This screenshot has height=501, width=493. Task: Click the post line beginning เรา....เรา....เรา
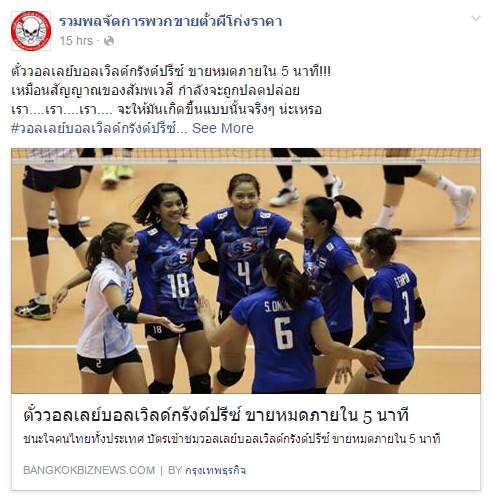pos(166,109)
